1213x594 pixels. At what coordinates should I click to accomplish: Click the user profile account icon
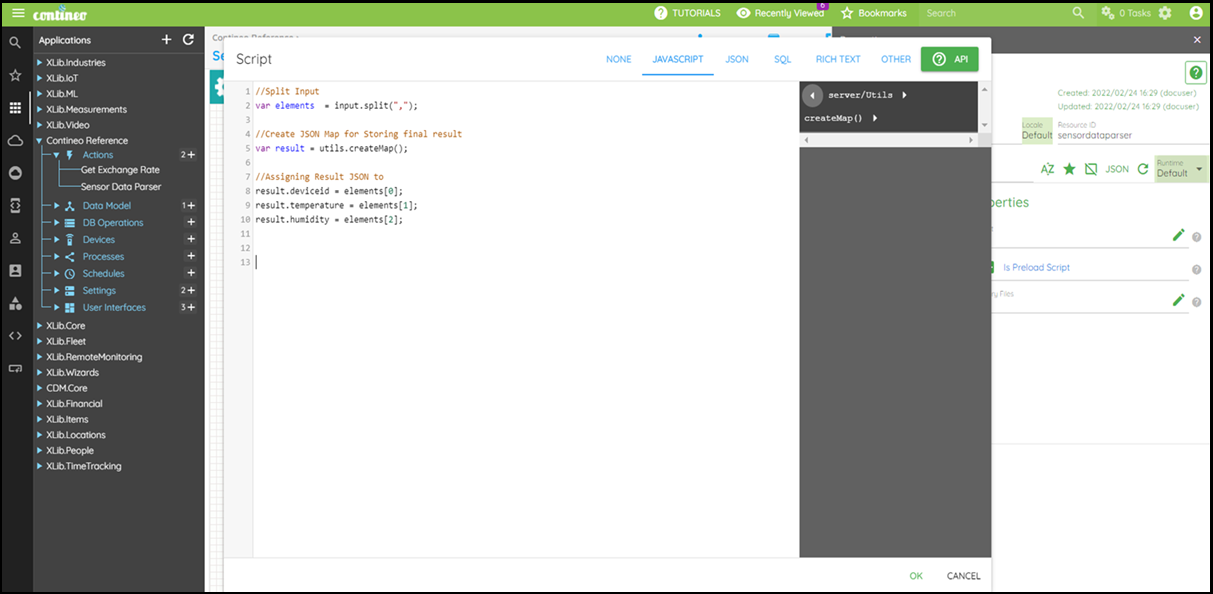(1197, 13)
